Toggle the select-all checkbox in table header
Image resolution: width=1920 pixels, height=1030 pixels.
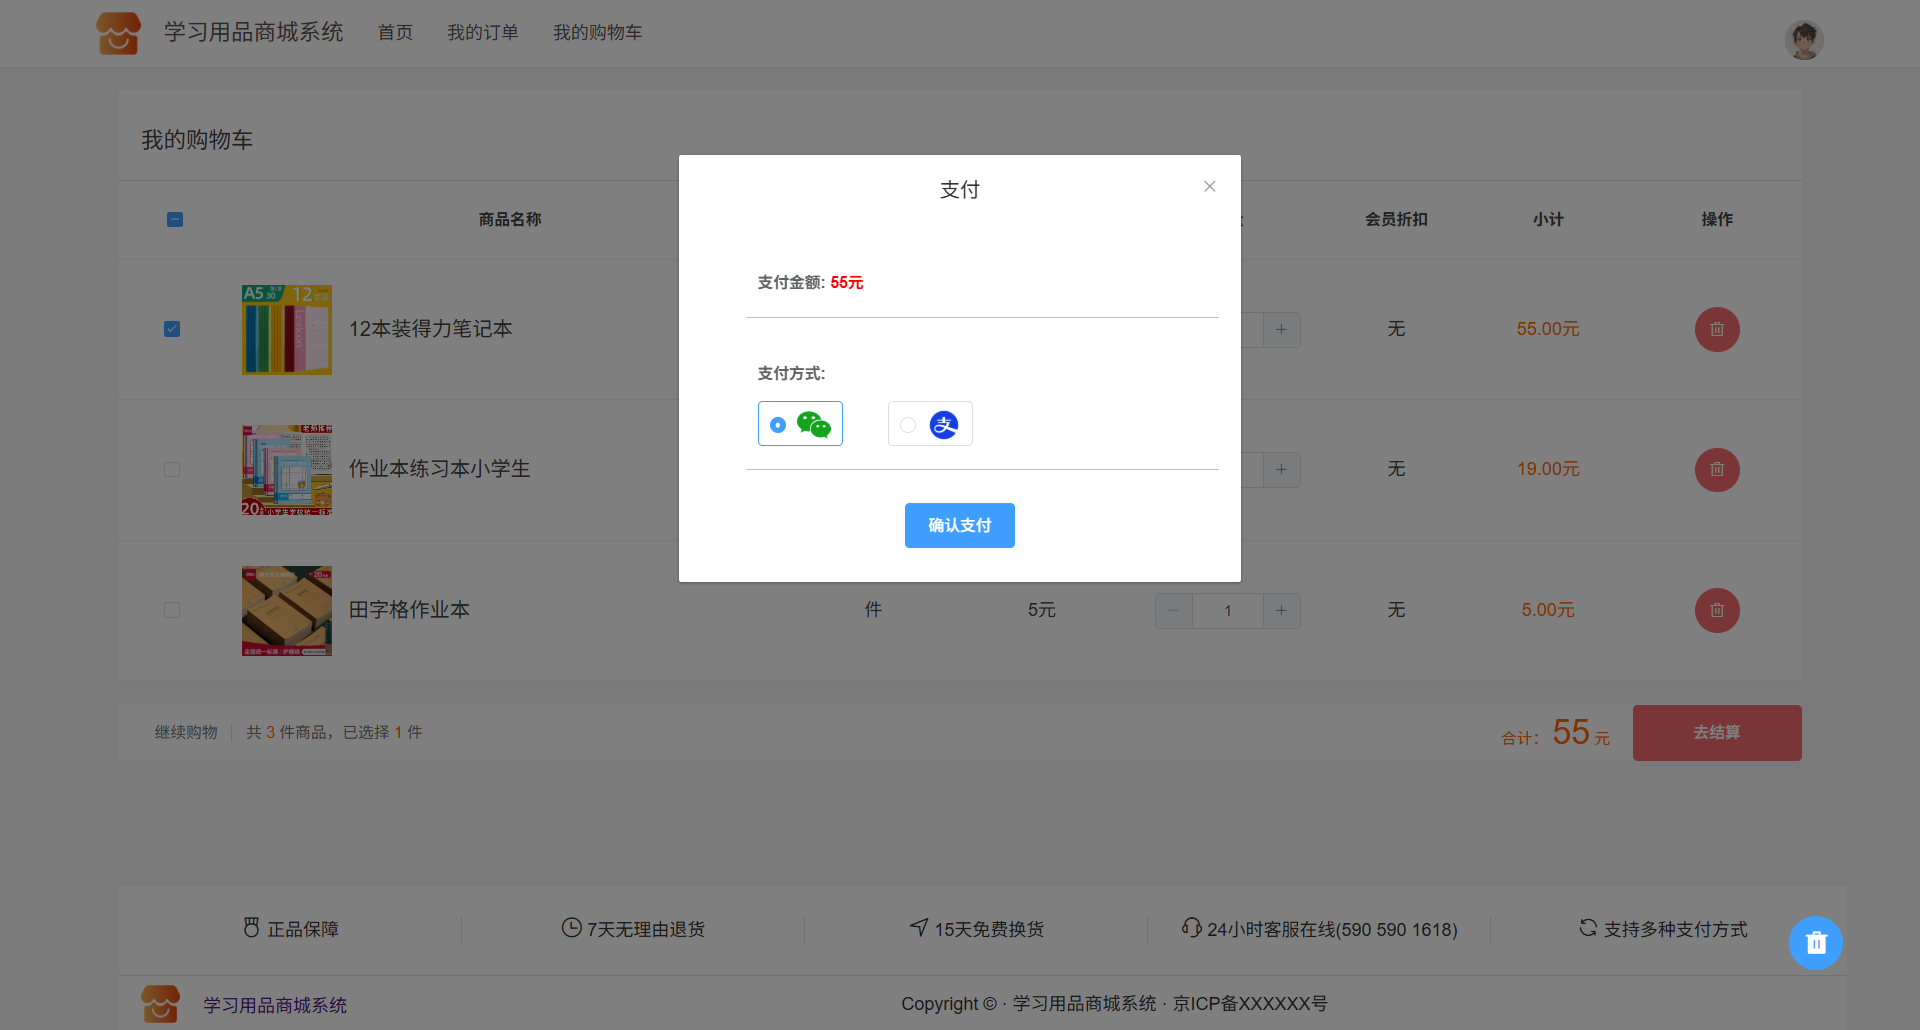pos(175,219)
